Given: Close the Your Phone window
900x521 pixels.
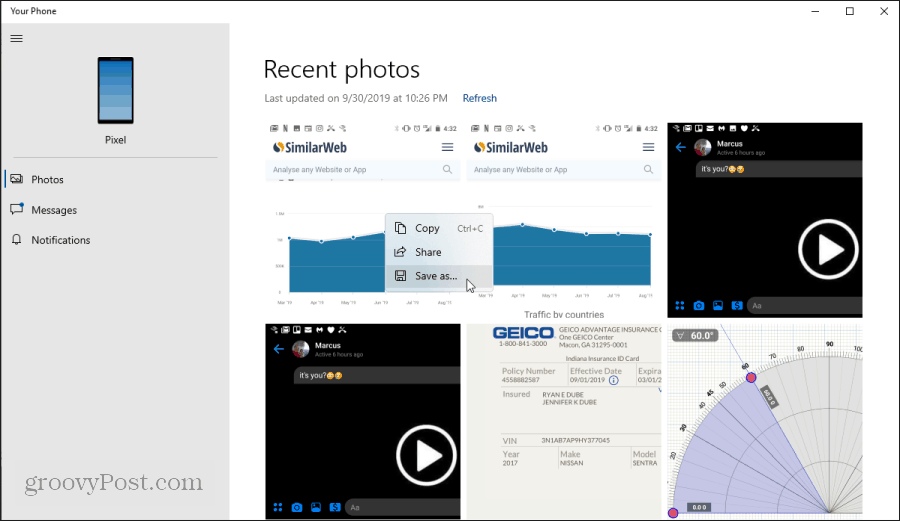Looking at the screenshot, I should point(884,11).
